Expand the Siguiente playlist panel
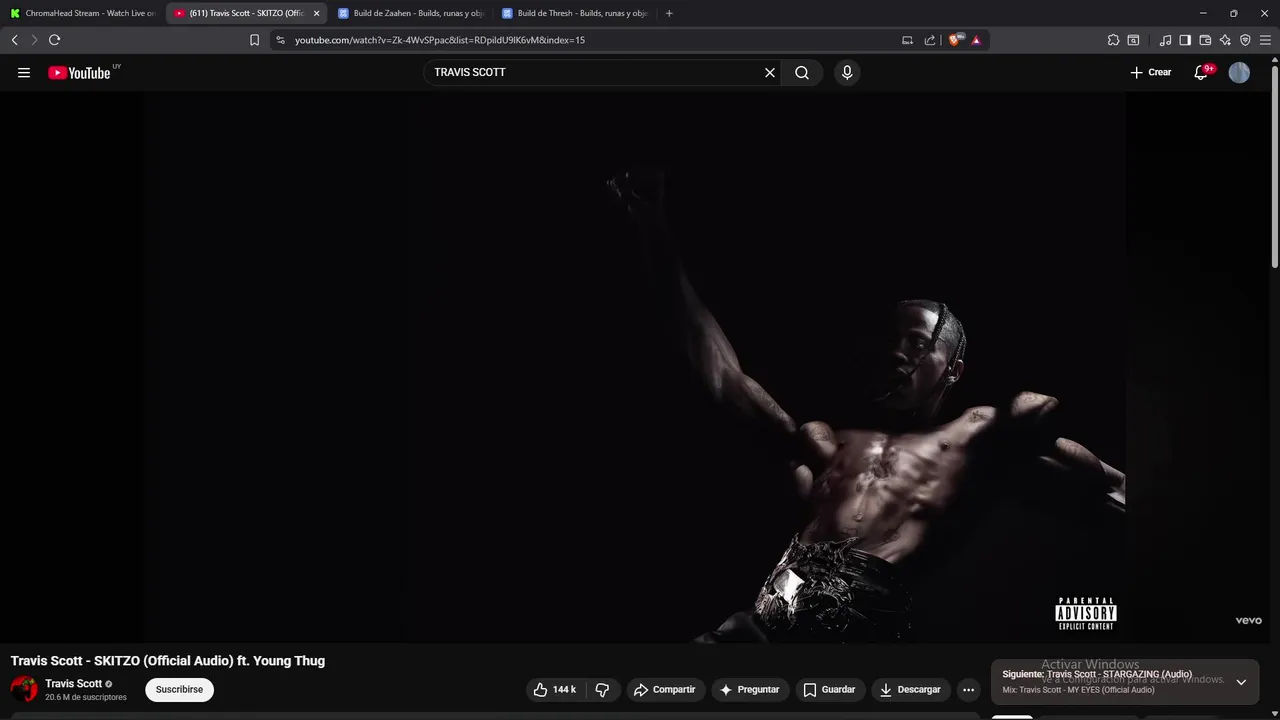The height and width of the screenshot is (720, 1280). coord(1241,682)
